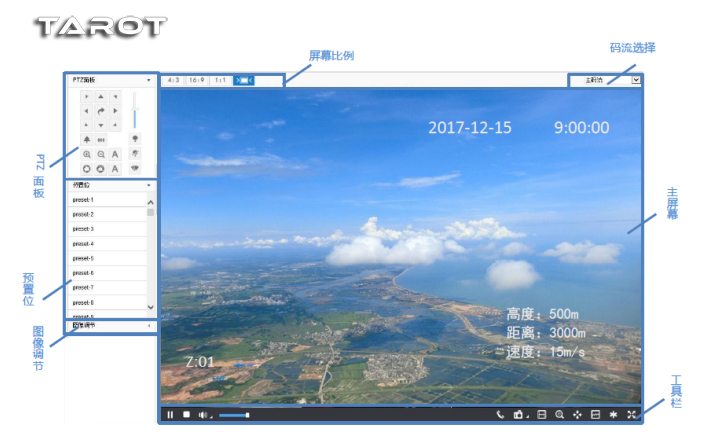
Task: Collapse the 预置位 preset panel arrow
Action: coord(148,186)
